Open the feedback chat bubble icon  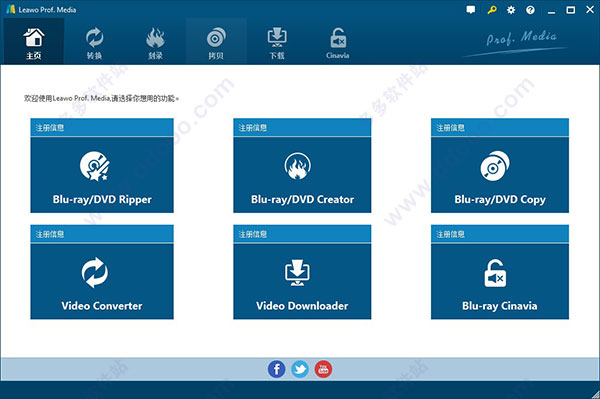click(471, 10)
